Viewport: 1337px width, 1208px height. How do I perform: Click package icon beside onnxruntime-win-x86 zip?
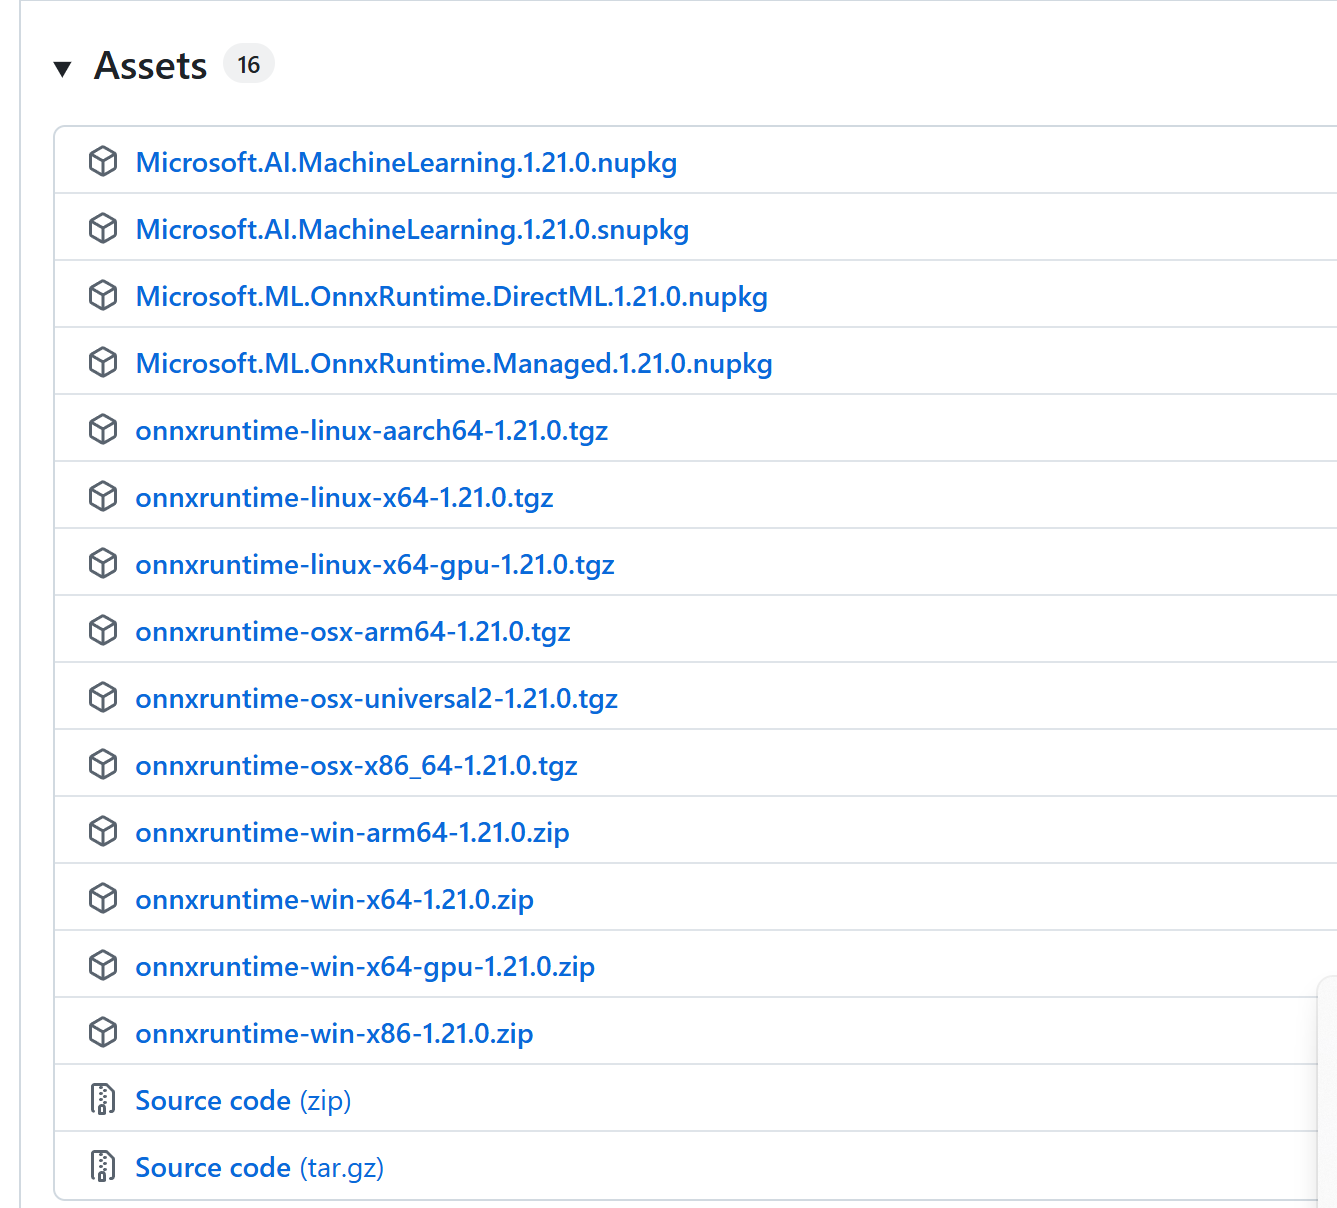coord(103,1032)
